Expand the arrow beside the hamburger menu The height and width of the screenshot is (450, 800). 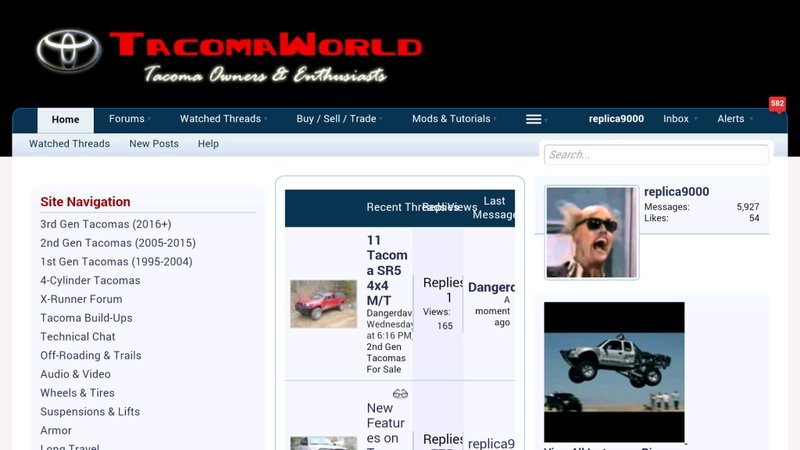pyautogui.click(x=545, y=120)
